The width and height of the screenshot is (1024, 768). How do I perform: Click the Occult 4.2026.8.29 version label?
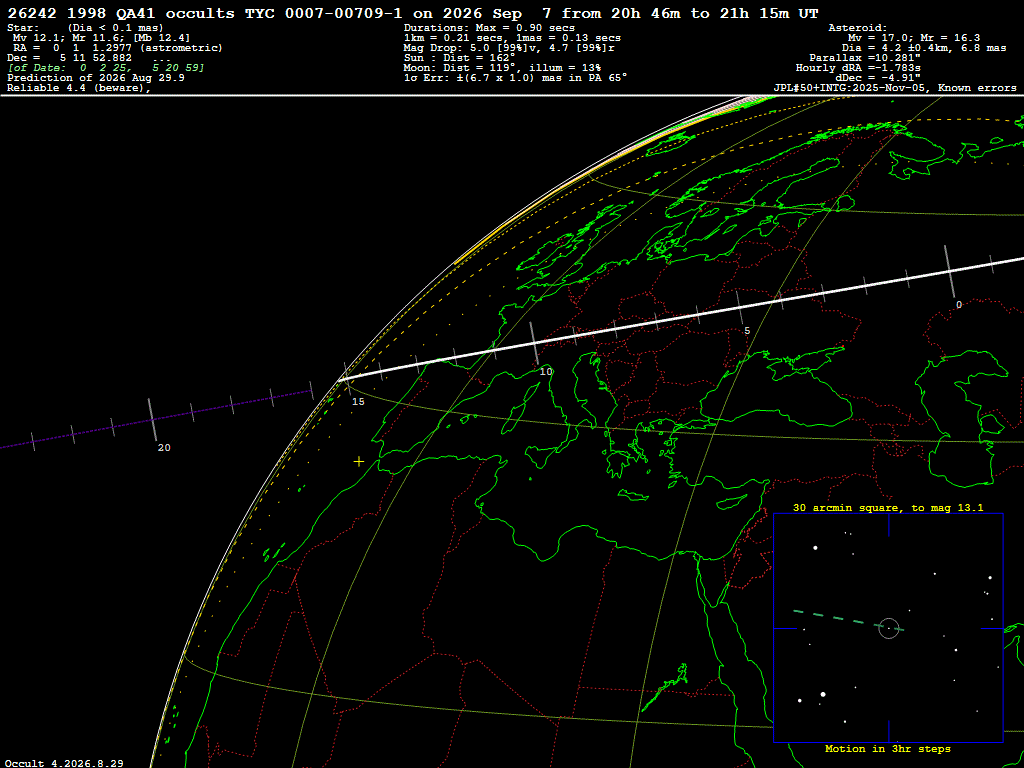tap(64, 763)
